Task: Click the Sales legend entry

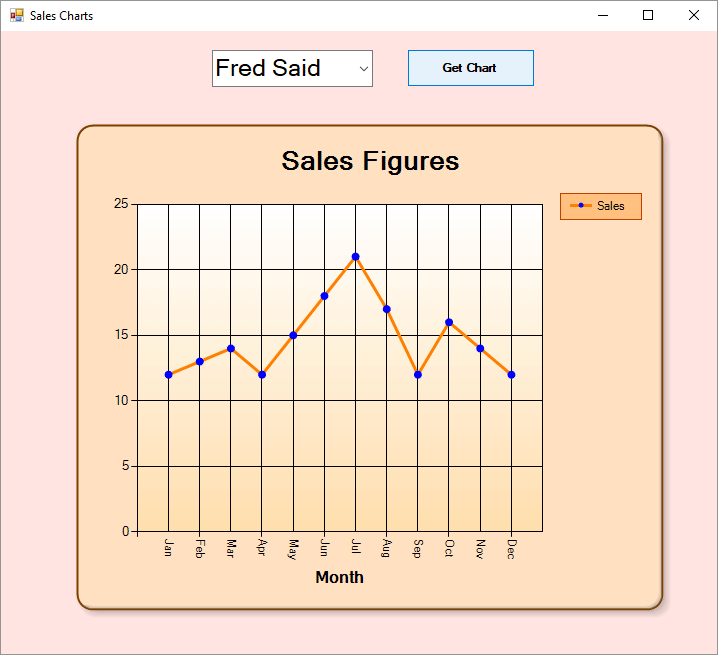Action: (600, 206)
